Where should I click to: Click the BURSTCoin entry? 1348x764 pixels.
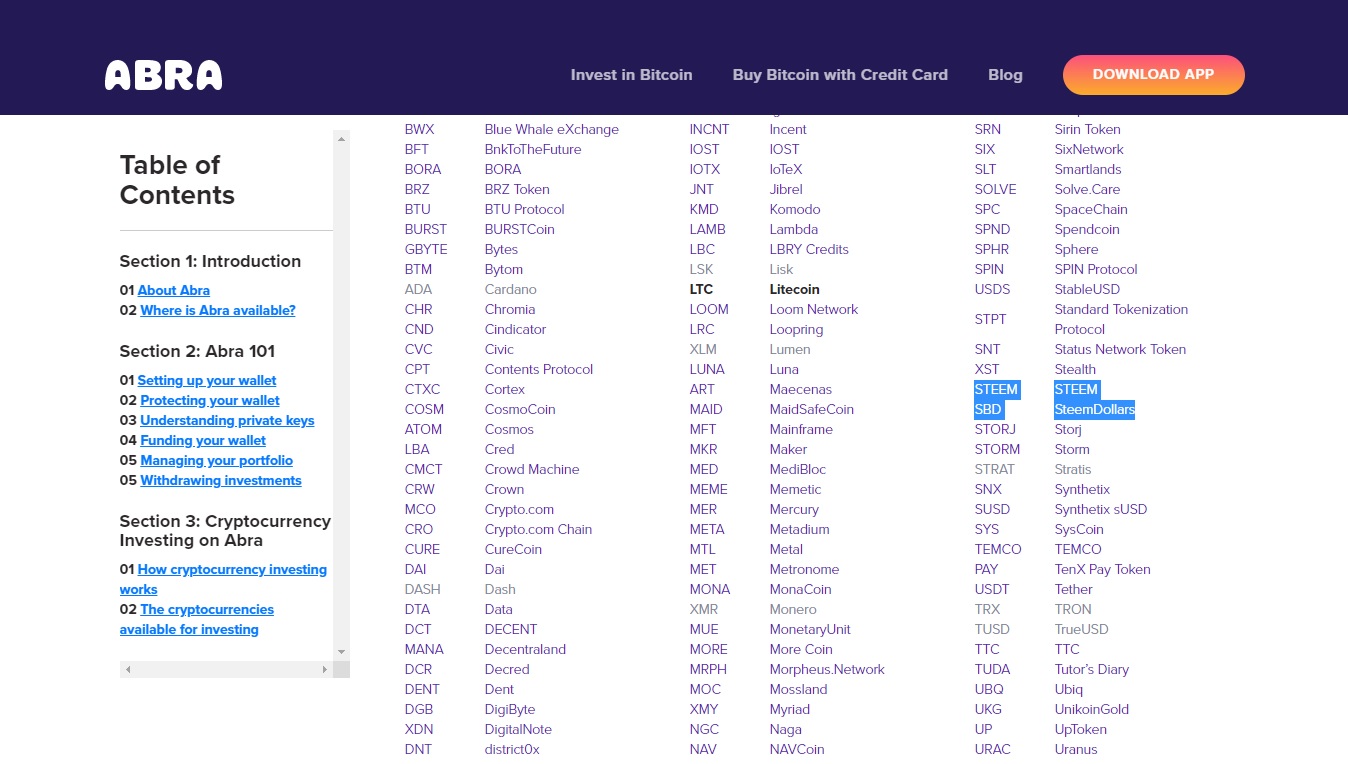[x=519, y=229]
